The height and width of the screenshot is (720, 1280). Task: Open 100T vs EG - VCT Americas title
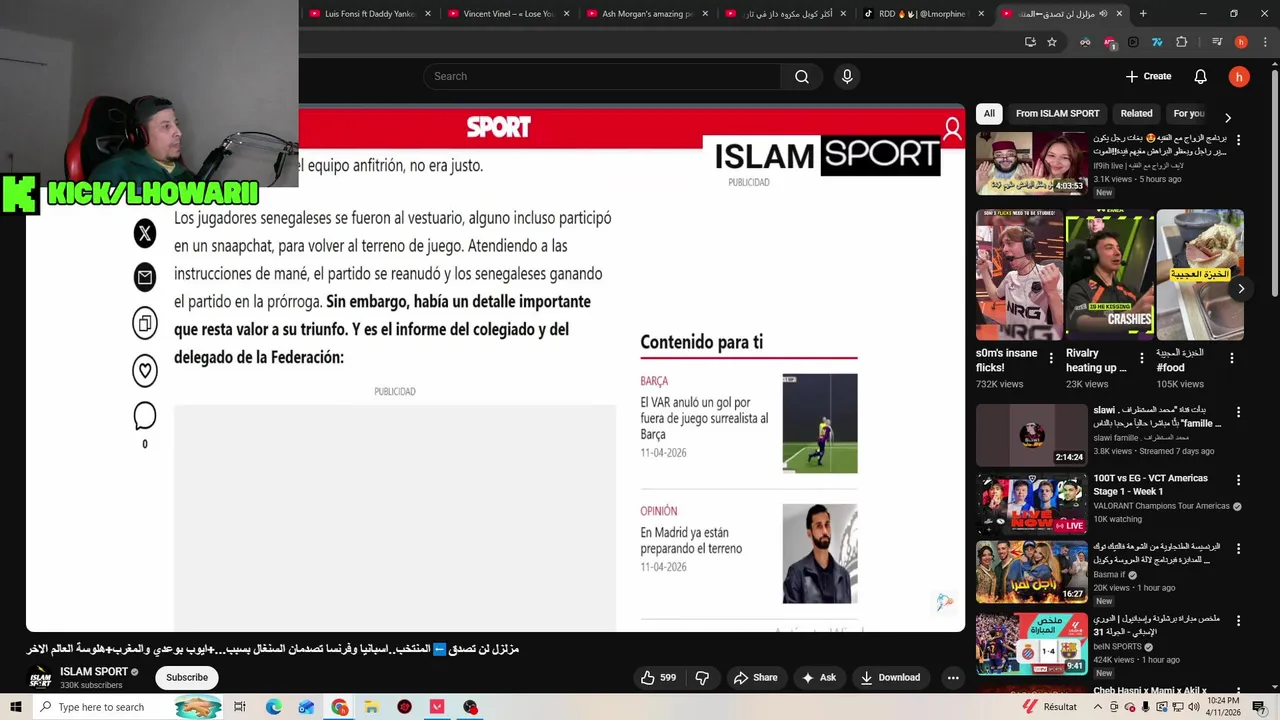pyautogui.click(x=1150, y=485)
